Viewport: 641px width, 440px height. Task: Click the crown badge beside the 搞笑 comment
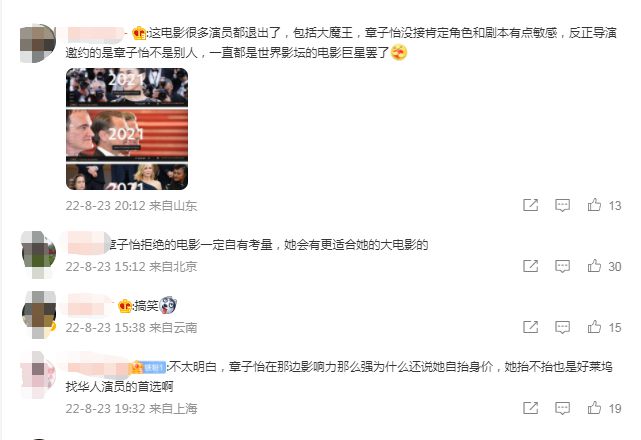click(125, 306)
